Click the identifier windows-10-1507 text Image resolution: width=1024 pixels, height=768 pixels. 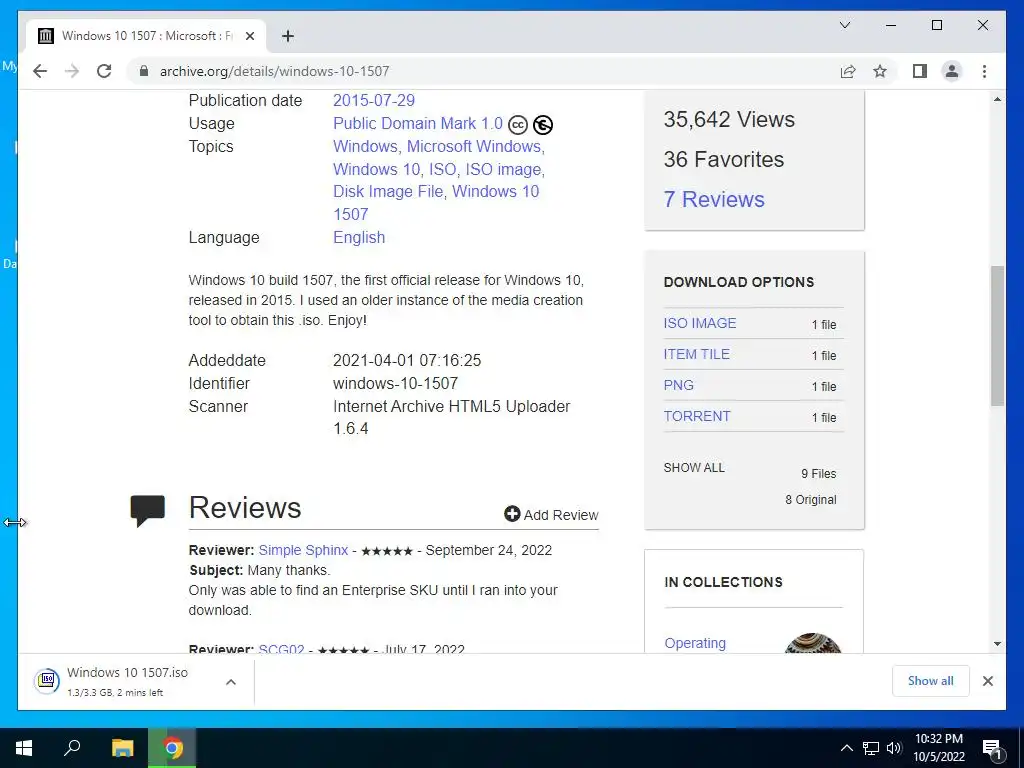click(395, 383)
